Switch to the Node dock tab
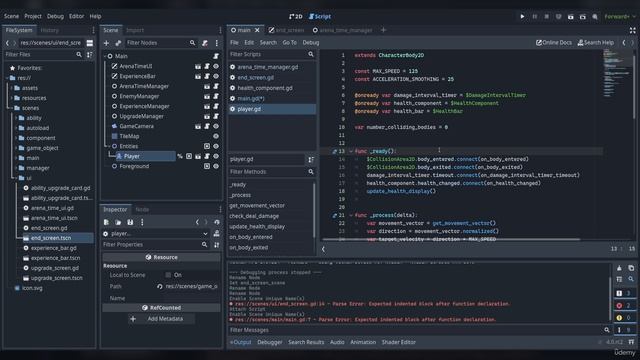The width and height of the screenshot is (640, 360). [x=142, y=210]
